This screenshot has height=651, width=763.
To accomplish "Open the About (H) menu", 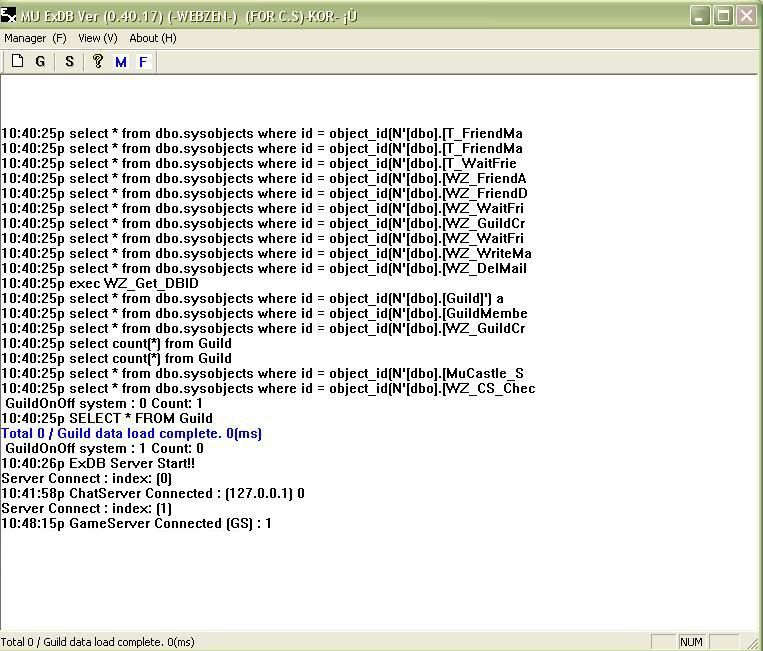I will click(x=152, y=38).
